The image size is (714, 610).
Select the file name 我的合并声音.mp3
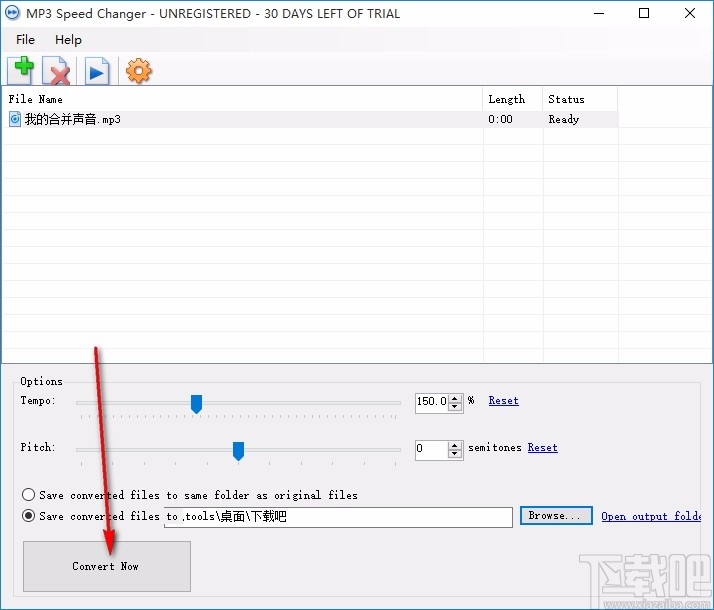click(73, 119)
